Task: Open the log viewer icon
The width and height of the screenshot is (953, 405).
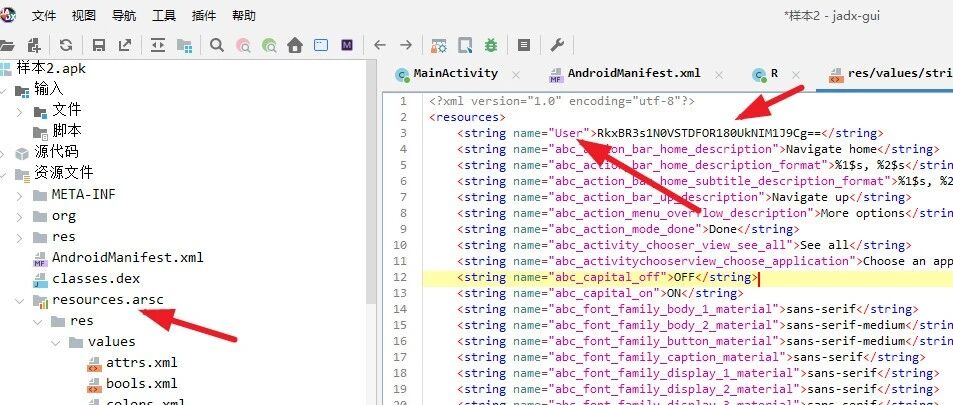Action: point(524,45)
